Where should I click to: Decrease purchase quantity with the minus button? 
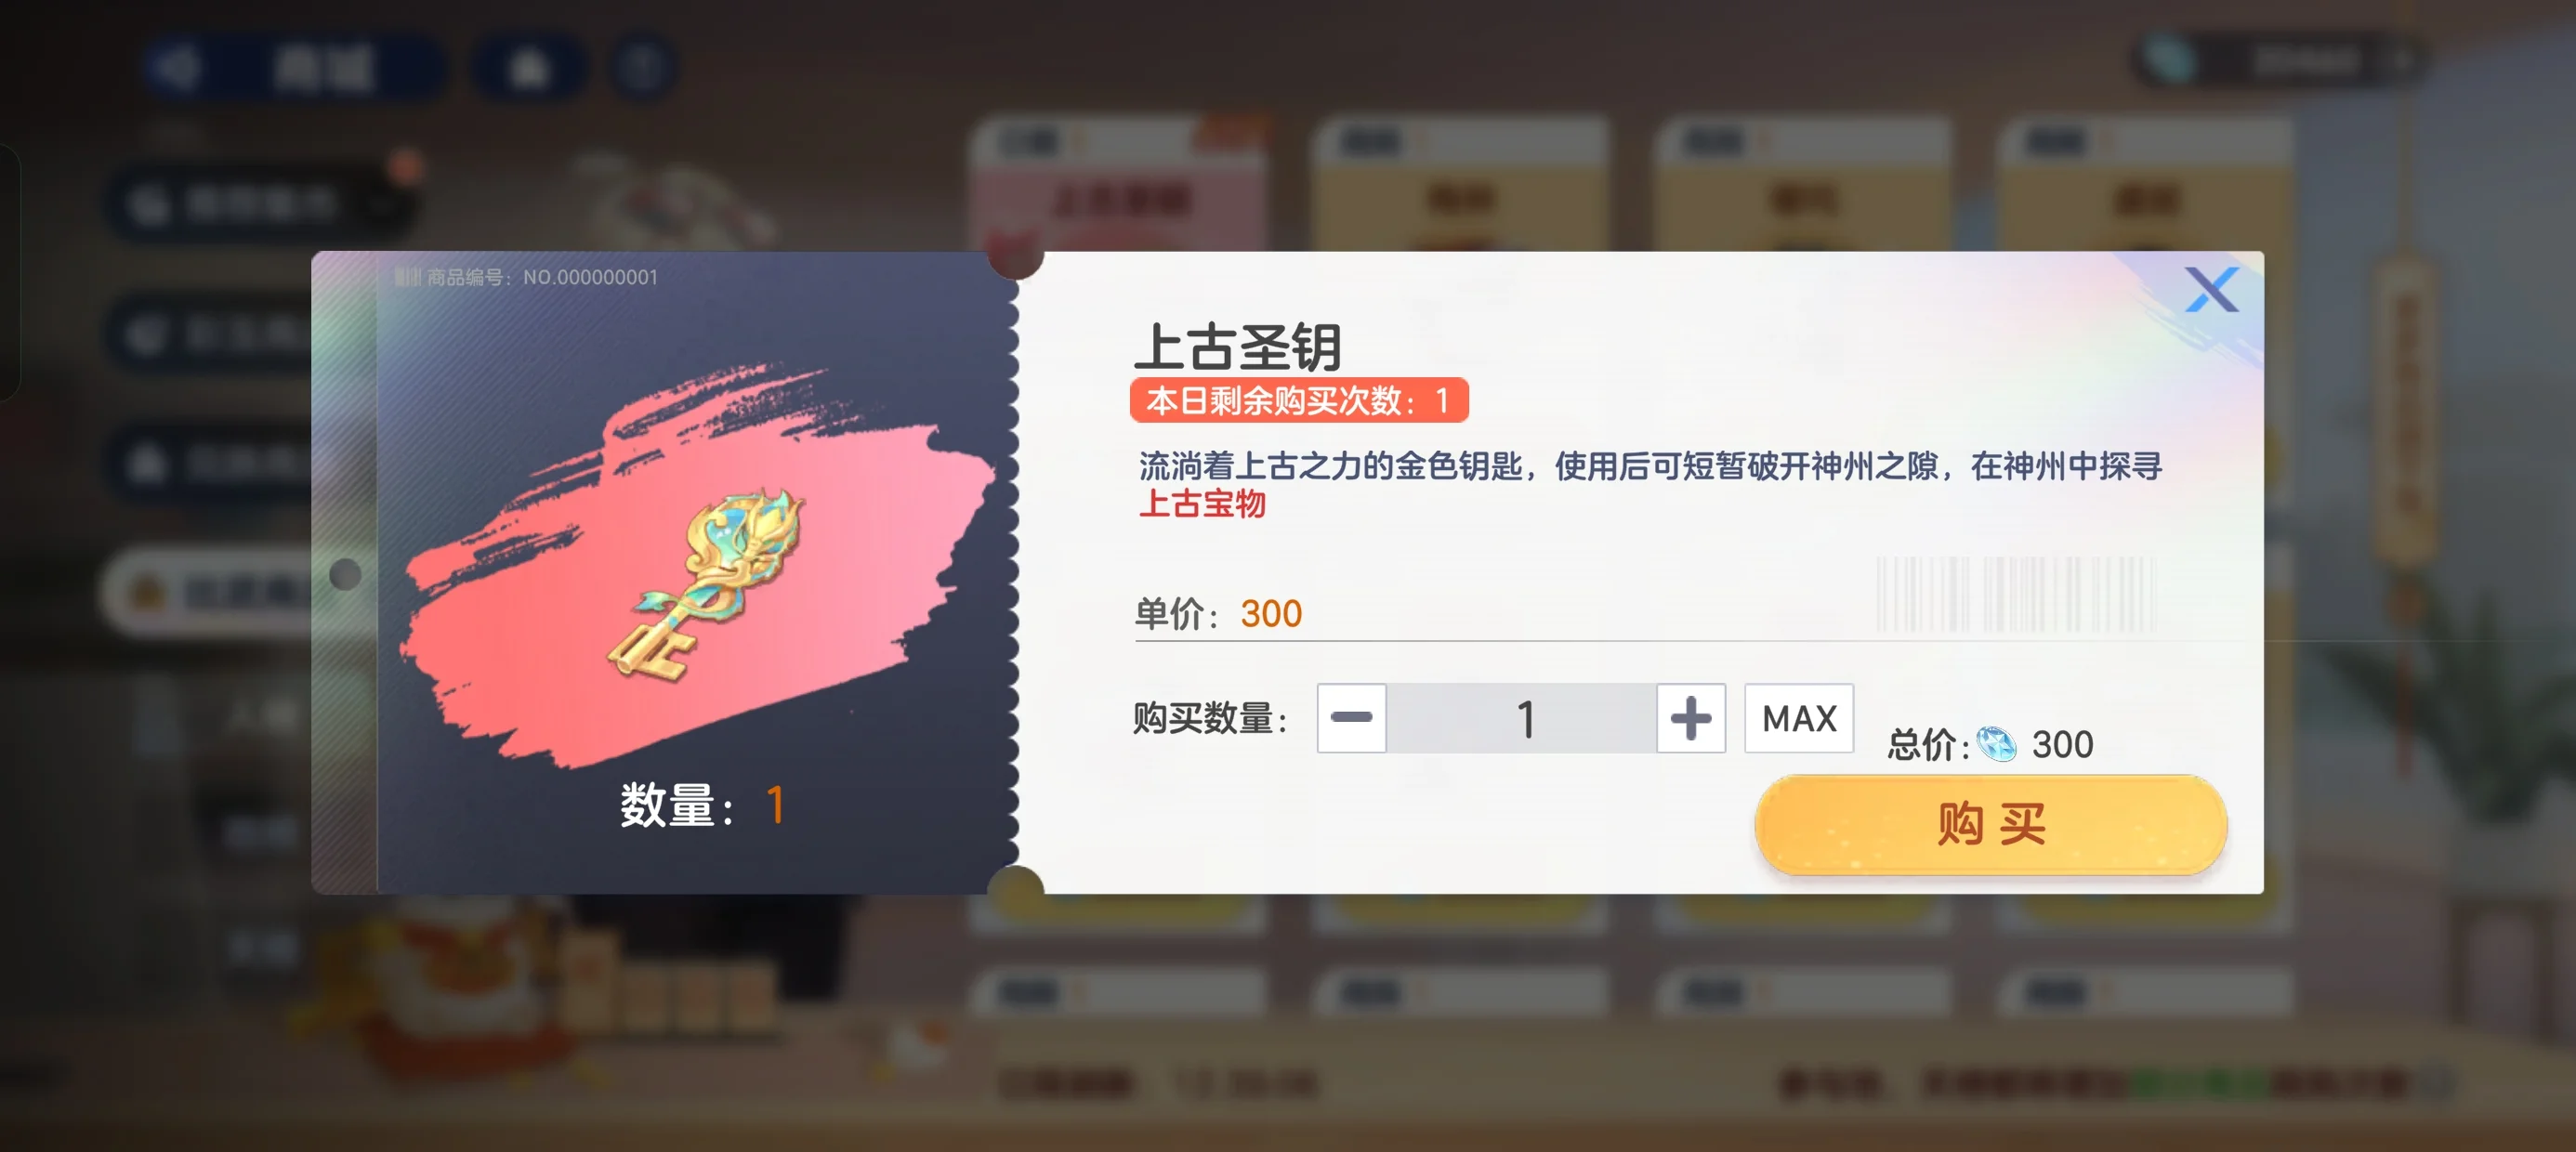click(x=1351, y=717)
